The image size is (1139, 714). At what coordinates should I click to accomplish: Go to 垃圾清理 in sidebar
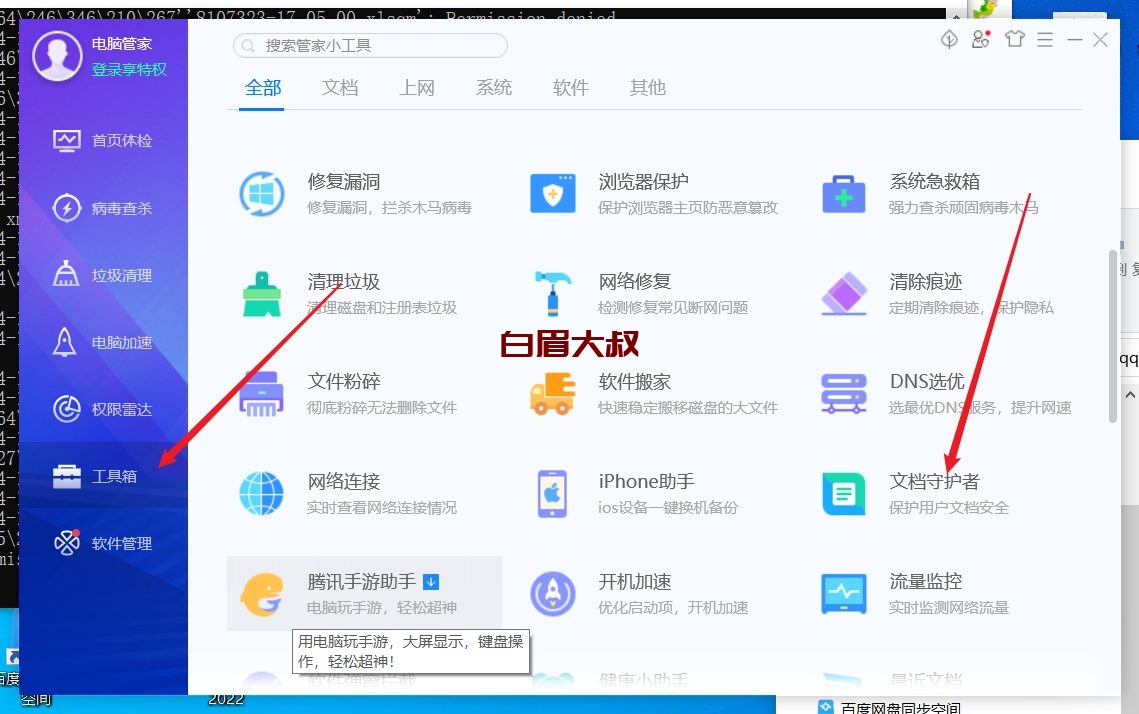103,275
